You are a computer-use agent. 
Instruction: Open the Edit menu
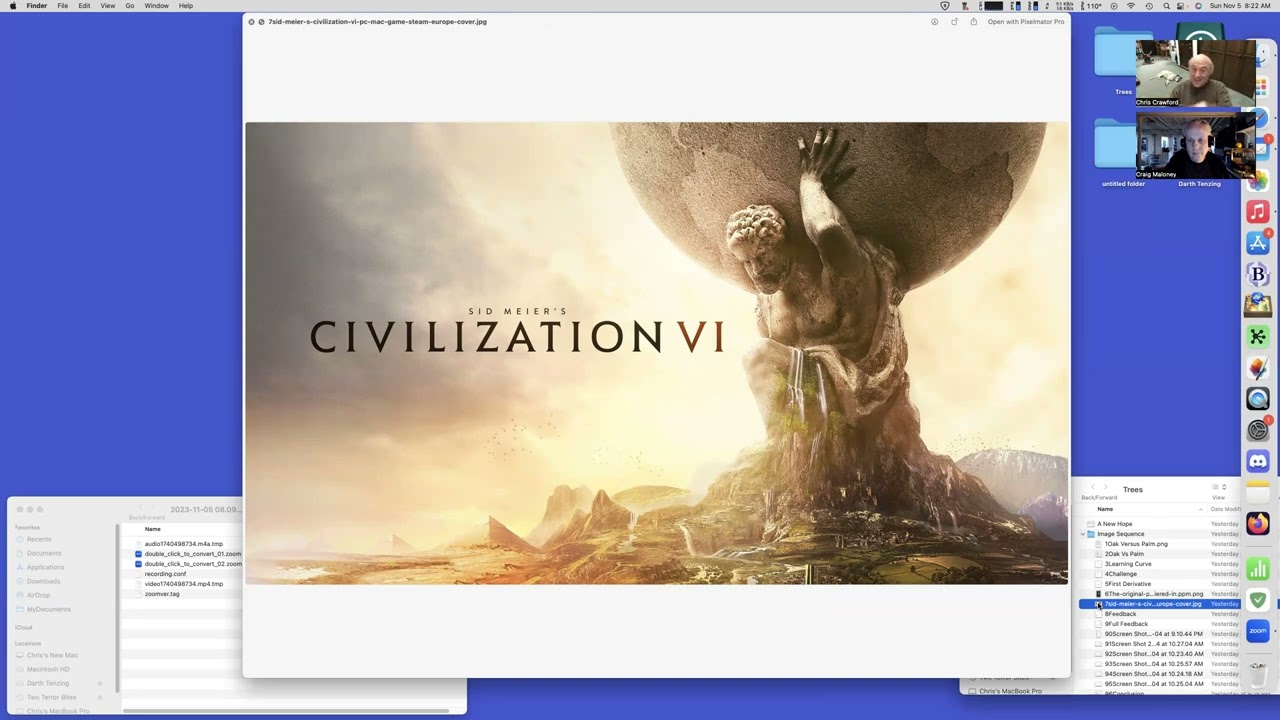click(84, 6)
